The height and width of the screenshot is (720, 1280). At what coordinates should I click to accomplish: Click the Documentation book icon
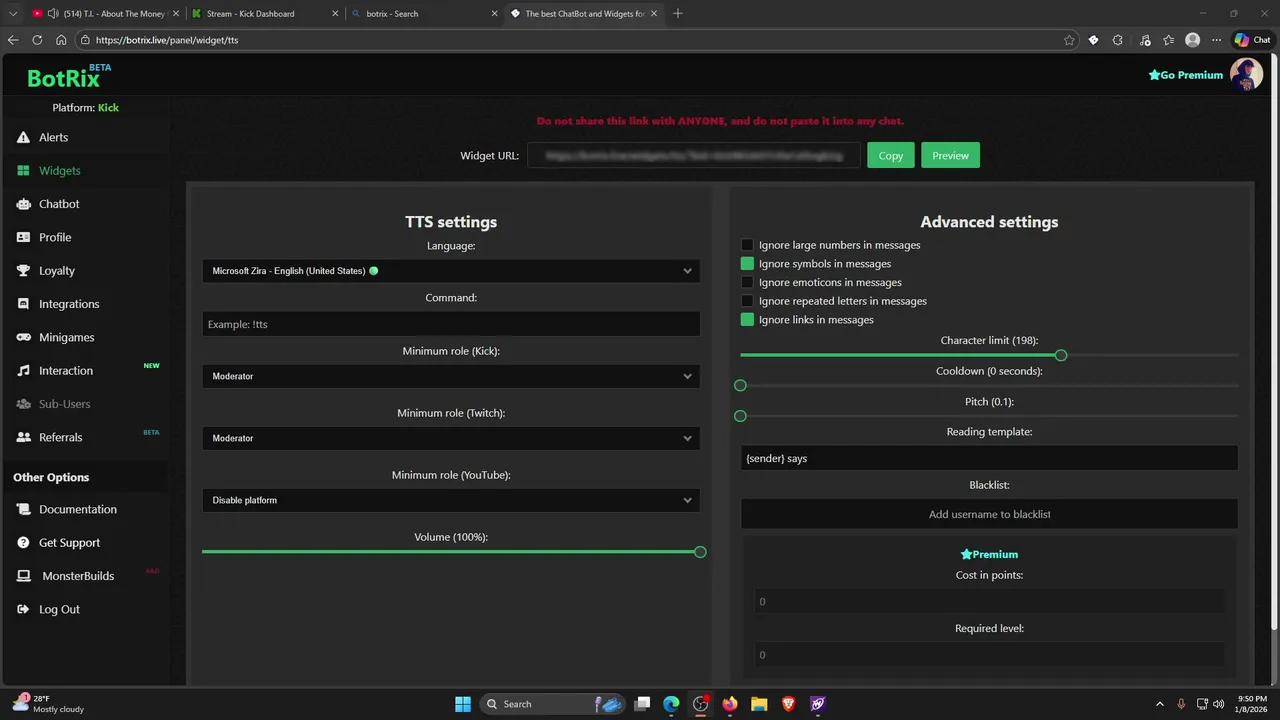pyautogui.click(x=23, y=509)
